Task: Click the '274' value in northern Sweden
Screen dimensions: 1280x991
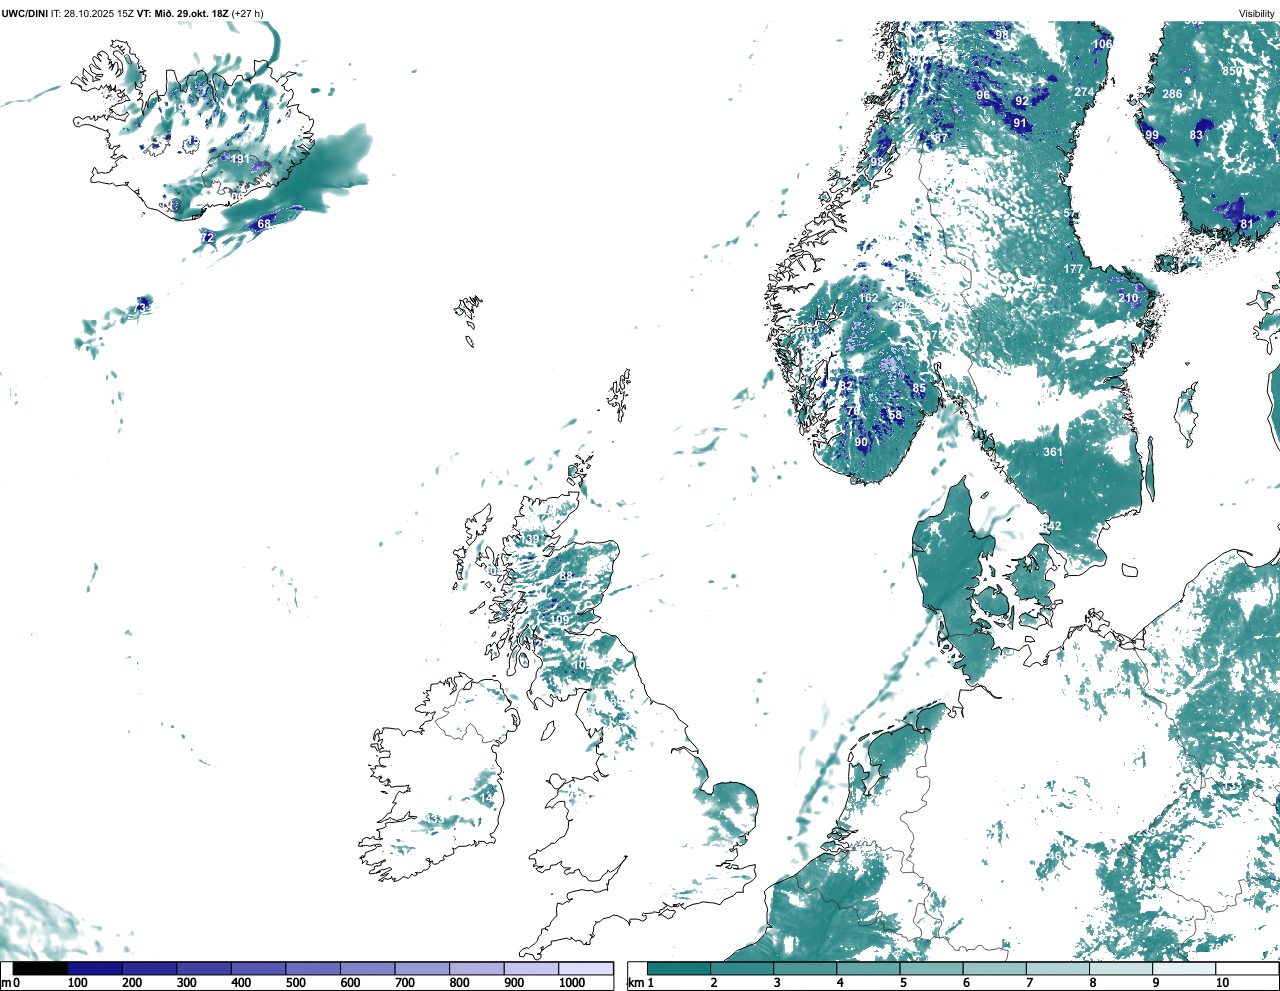Action: point(1084,92)
